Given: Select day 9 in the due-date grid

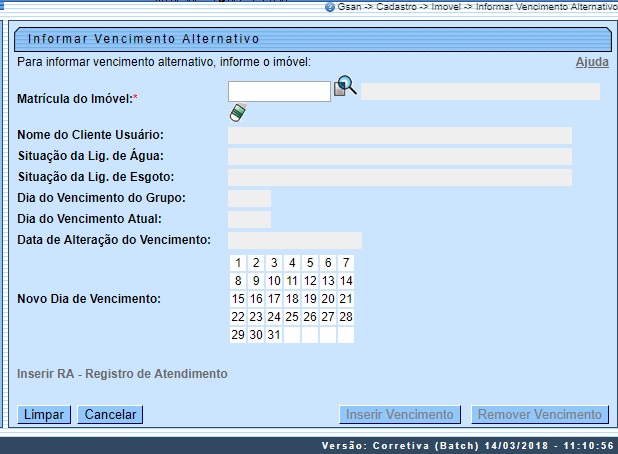Looking at the screenshot, I should click(x=256, y=281).
